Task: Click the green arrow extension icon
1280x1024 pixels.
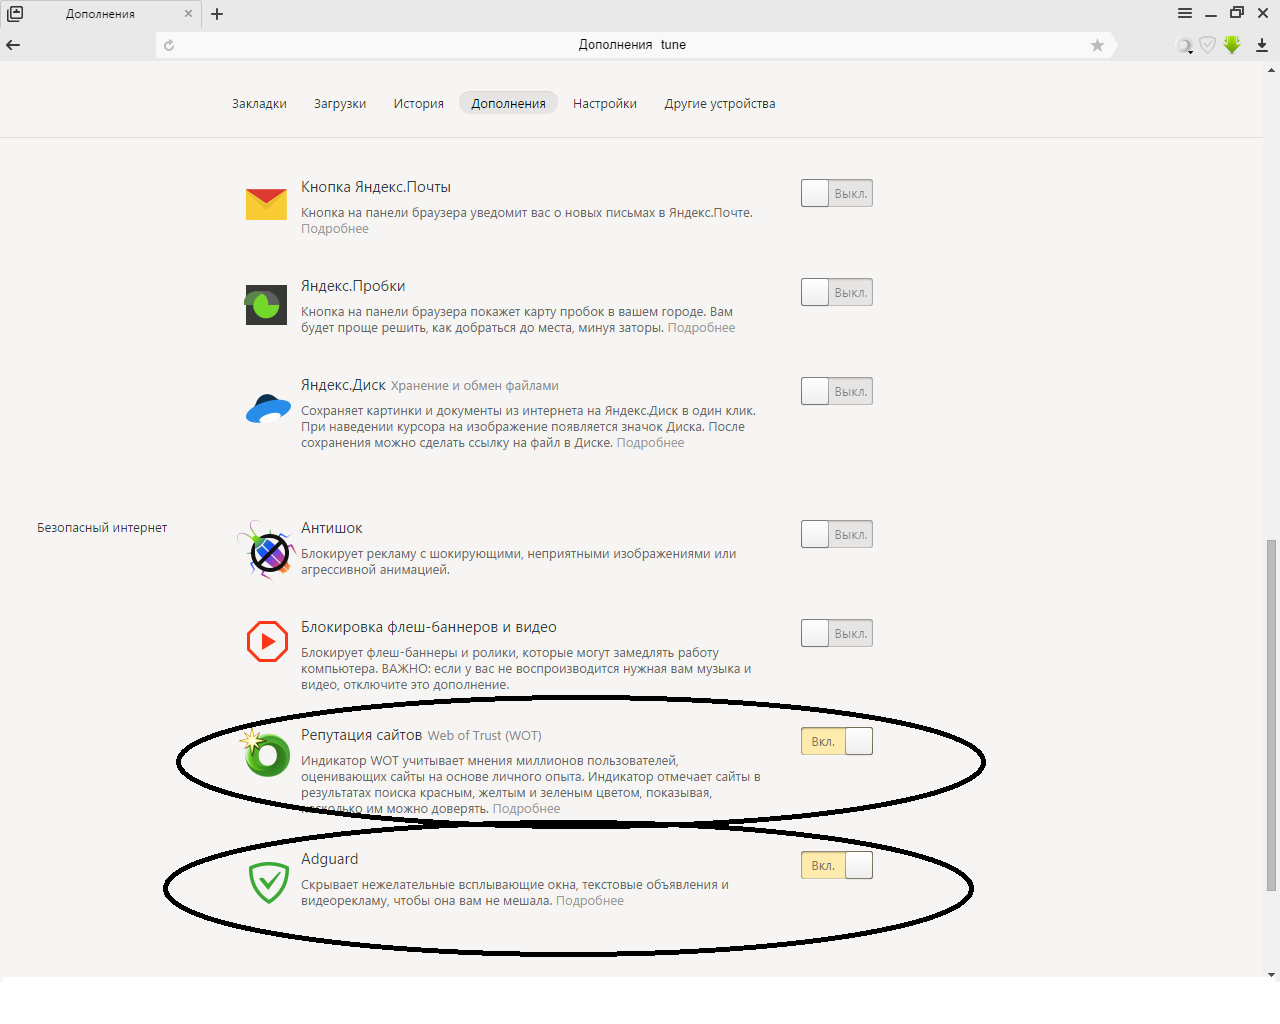Action: pyautogui.click(x=1232, y=45)
